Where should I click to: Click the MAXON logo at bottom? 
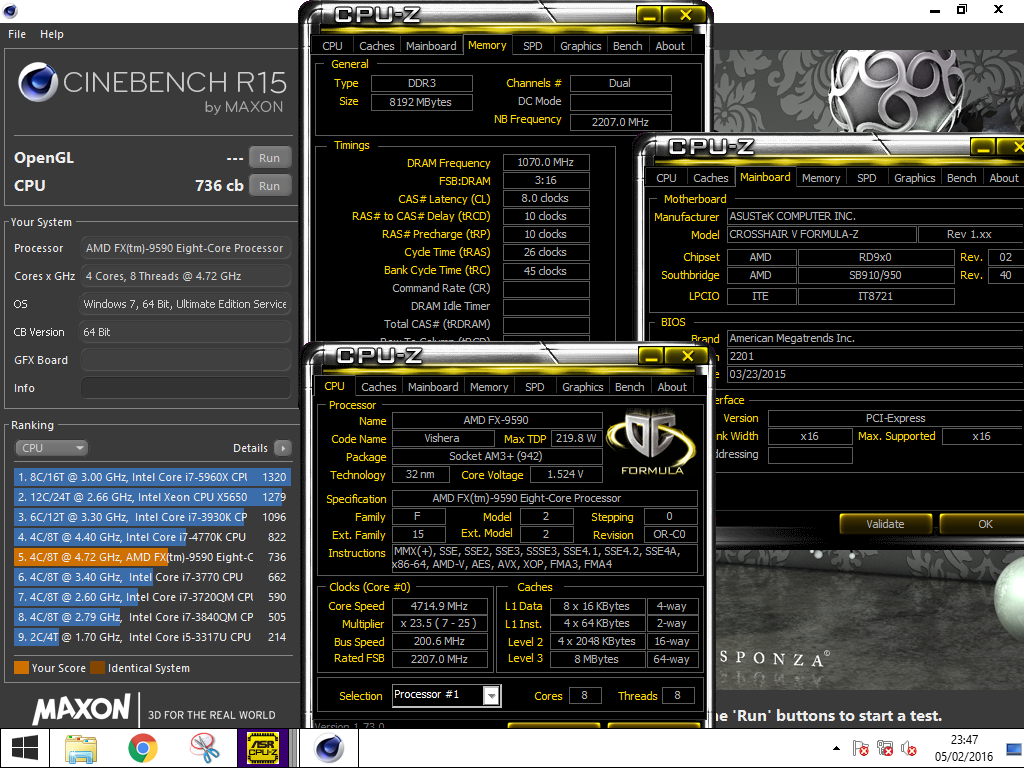pyautogui.click(x=82, y=709)
